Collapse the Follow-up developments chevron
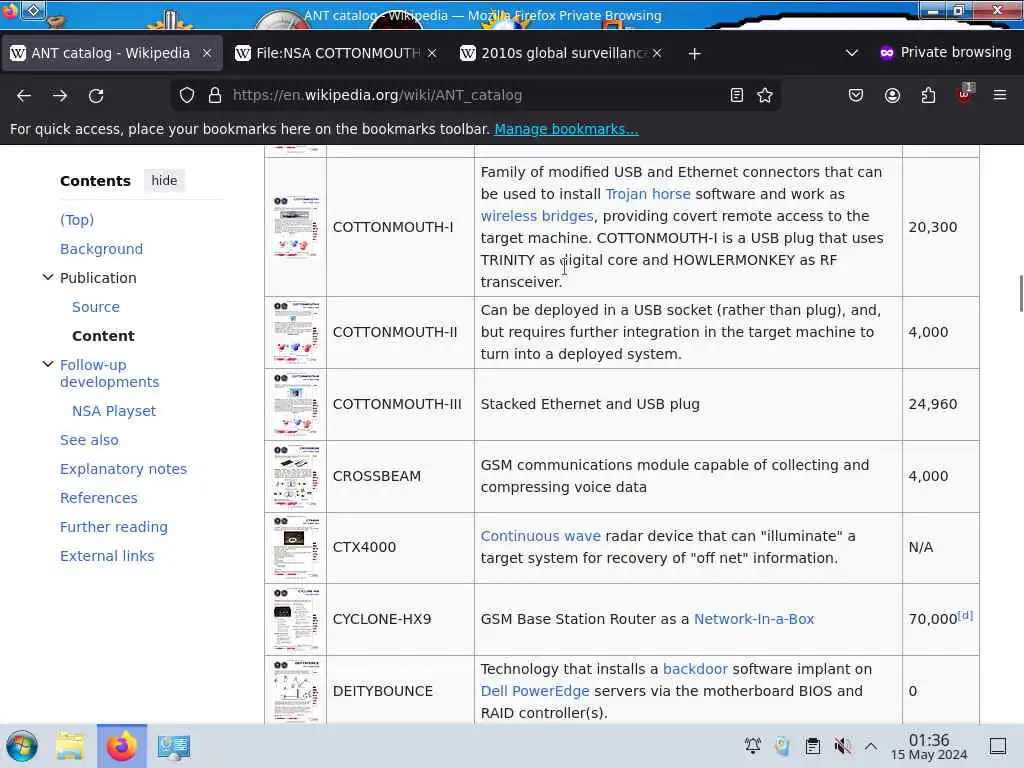Image resolution: width=1024 pixels, height=768 pixels. click(48, 364)
